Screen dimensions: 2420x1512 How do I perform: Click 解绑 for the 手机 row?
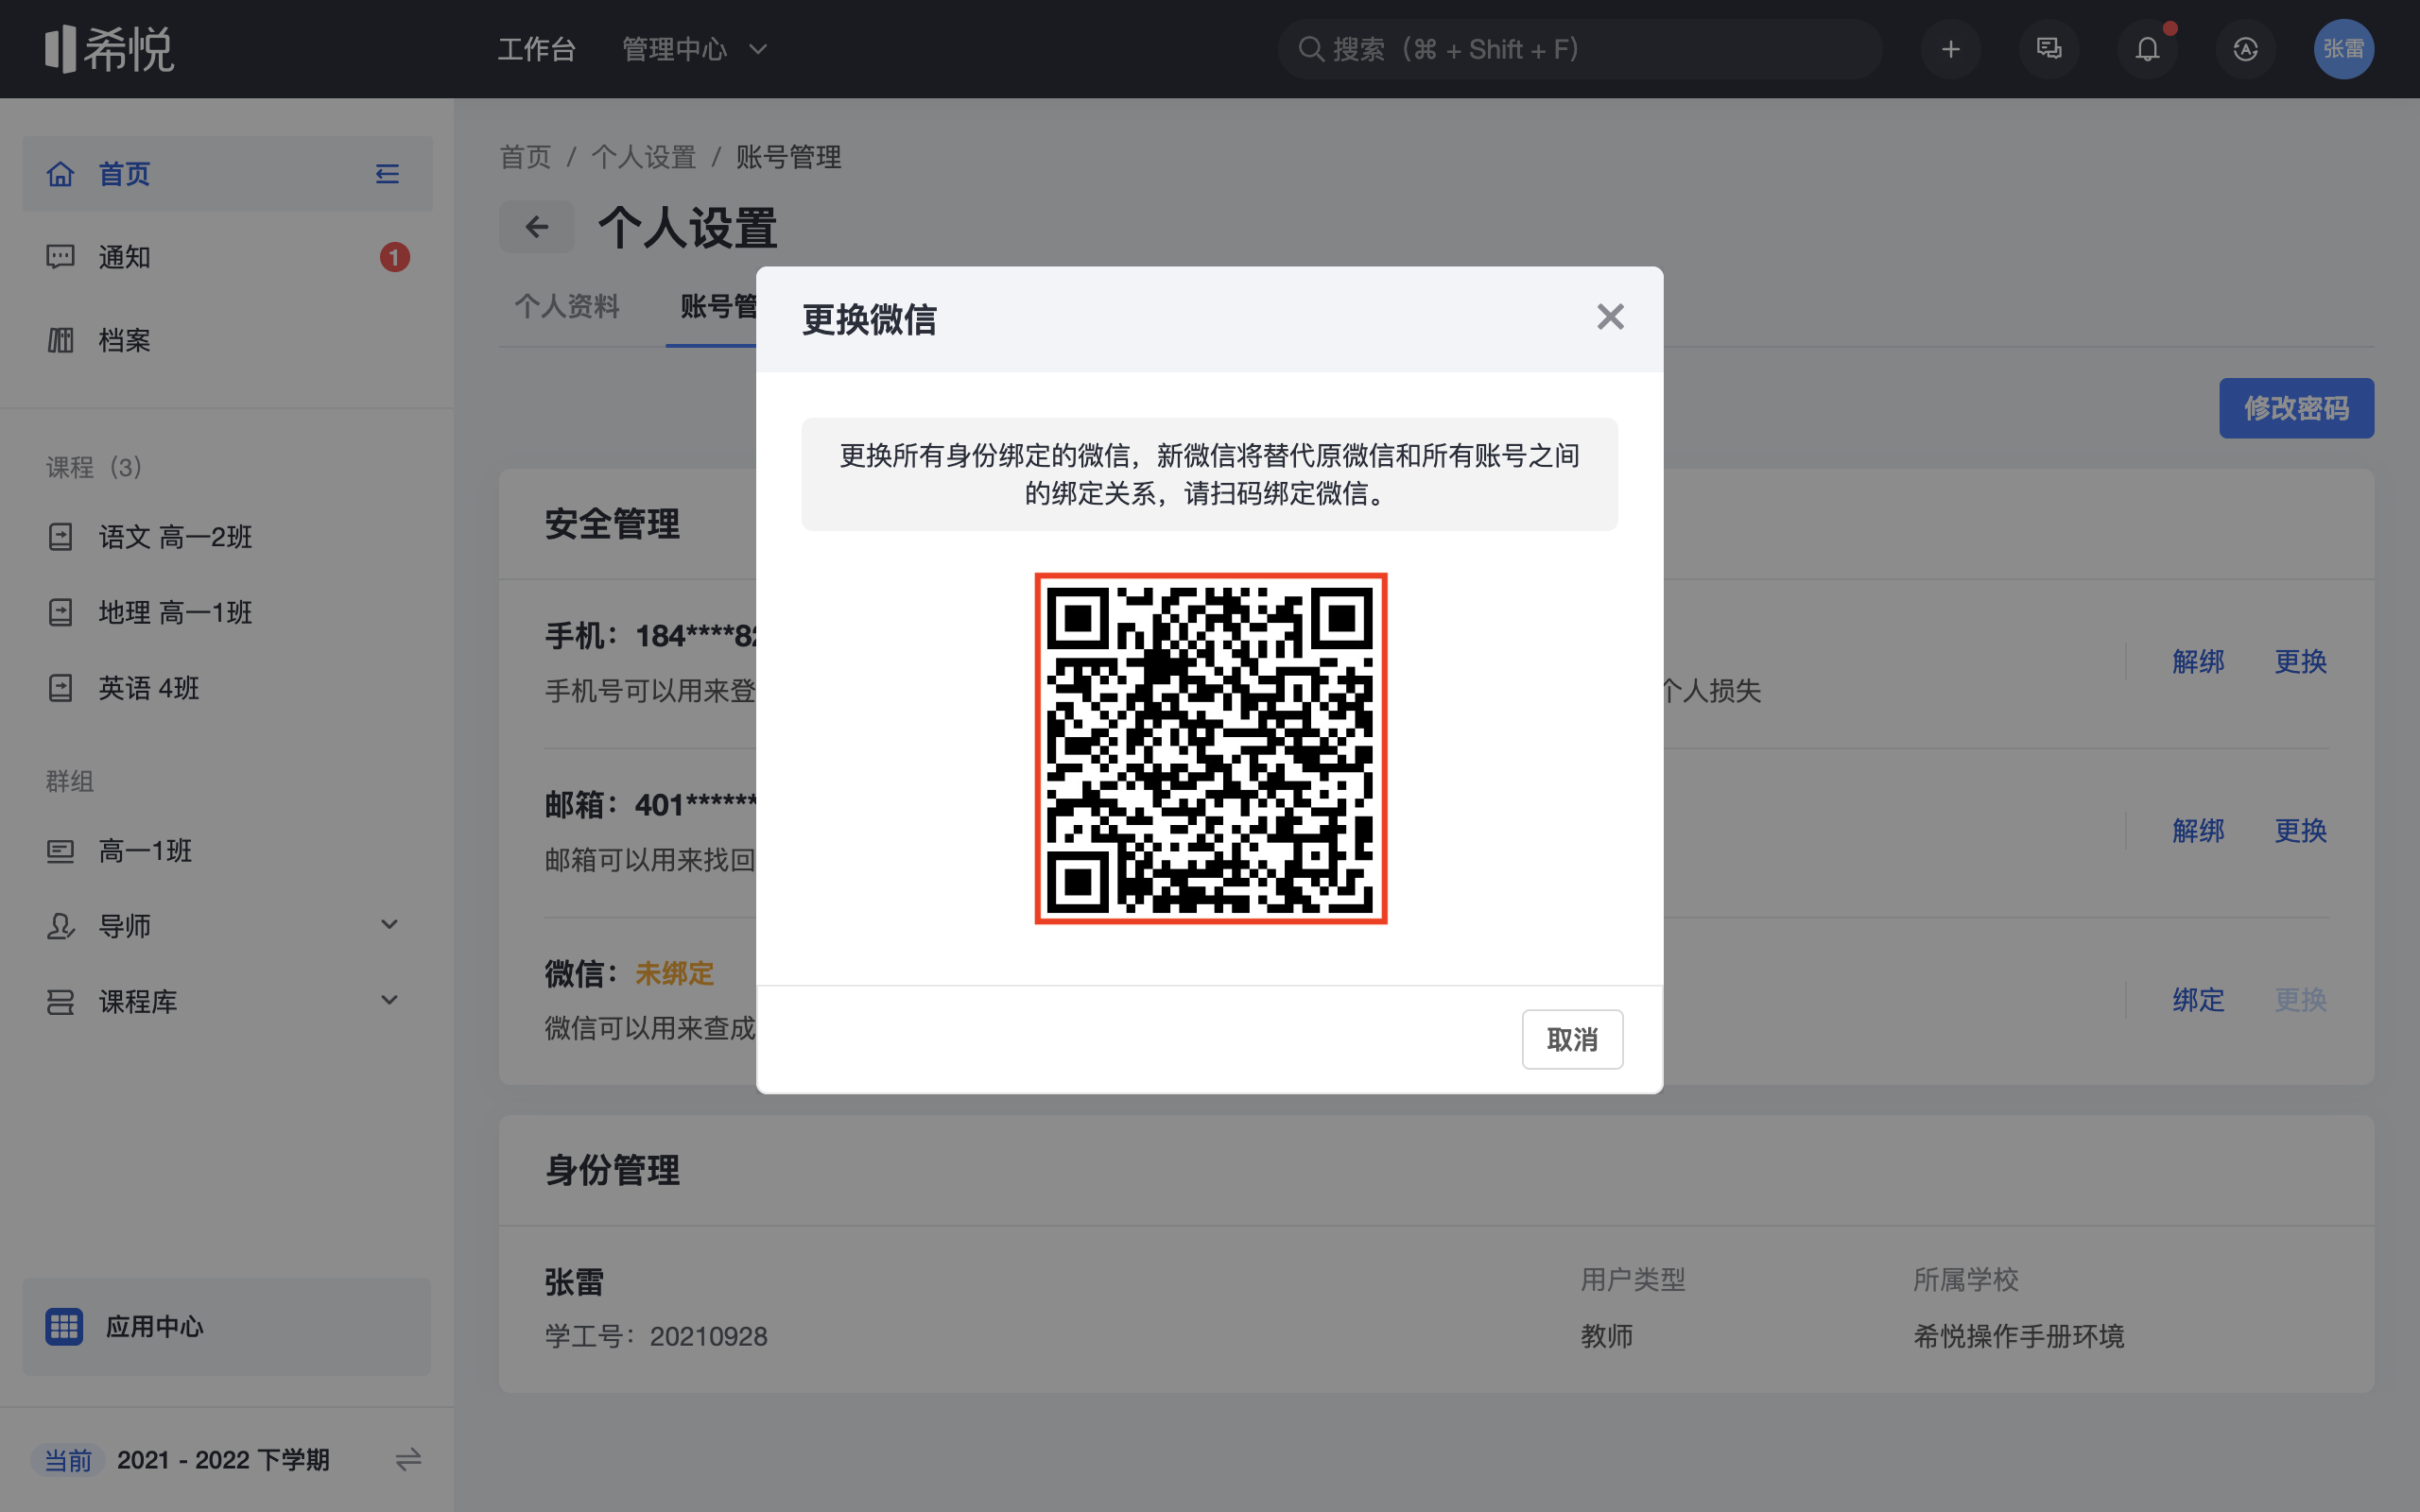coord(2198,661)
